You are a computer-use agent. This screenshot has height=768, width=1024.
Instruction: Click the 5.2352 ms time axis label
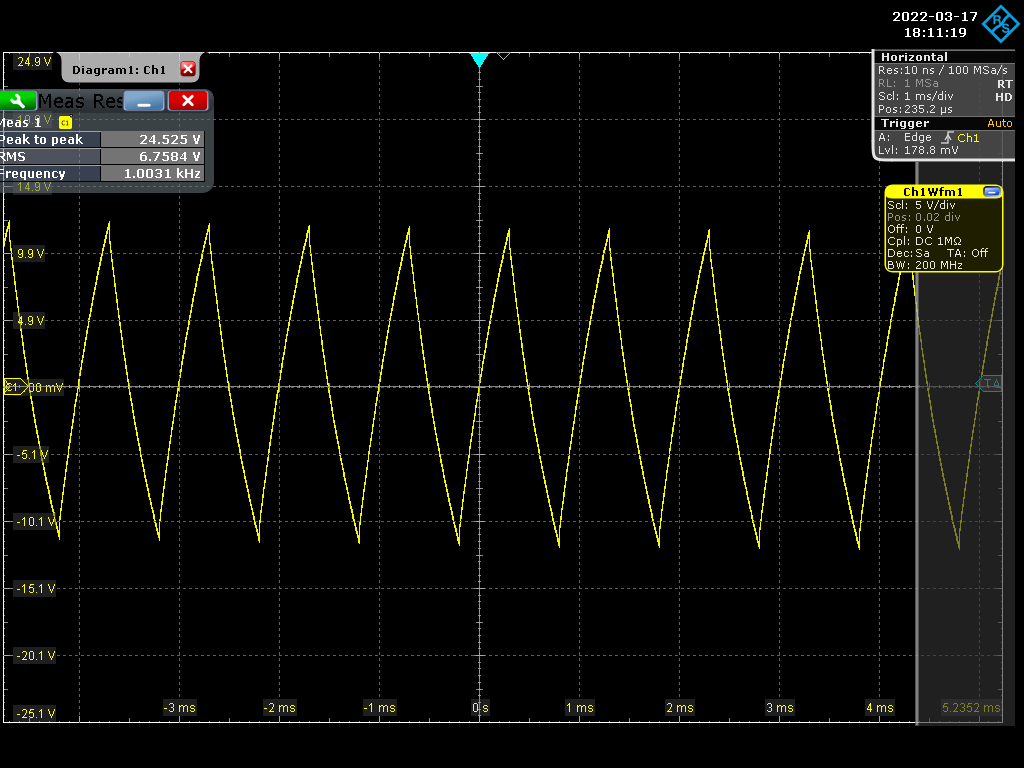click(971, 707)
